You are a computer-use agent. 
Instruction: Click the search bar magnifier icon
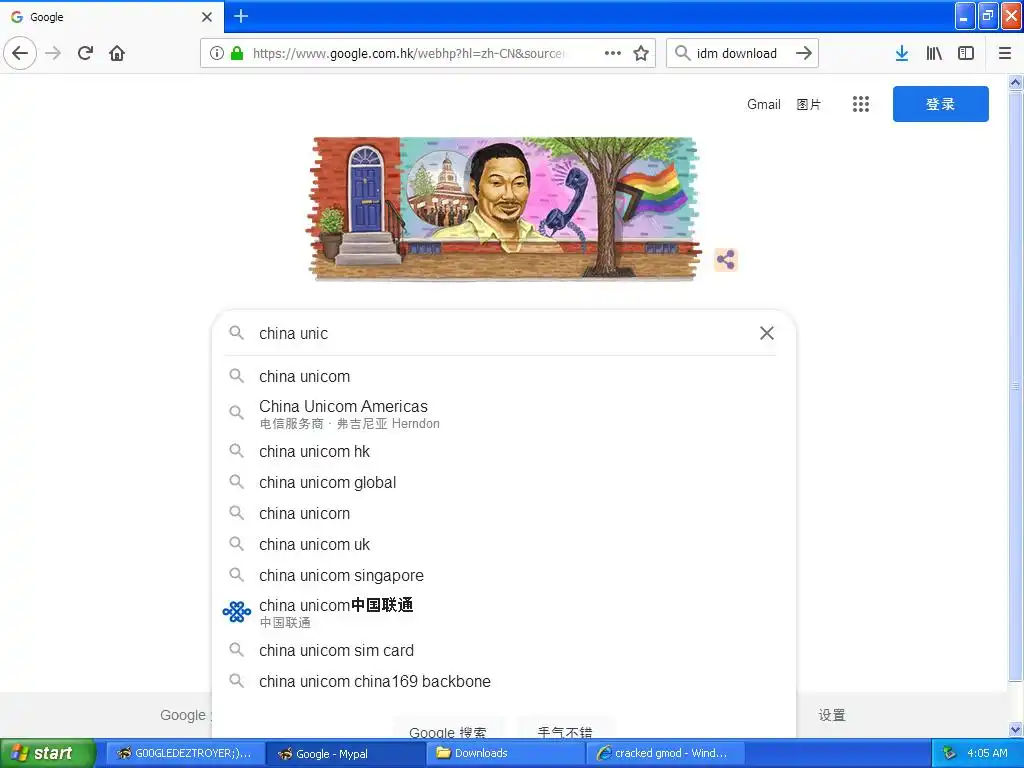coord(682,54)
